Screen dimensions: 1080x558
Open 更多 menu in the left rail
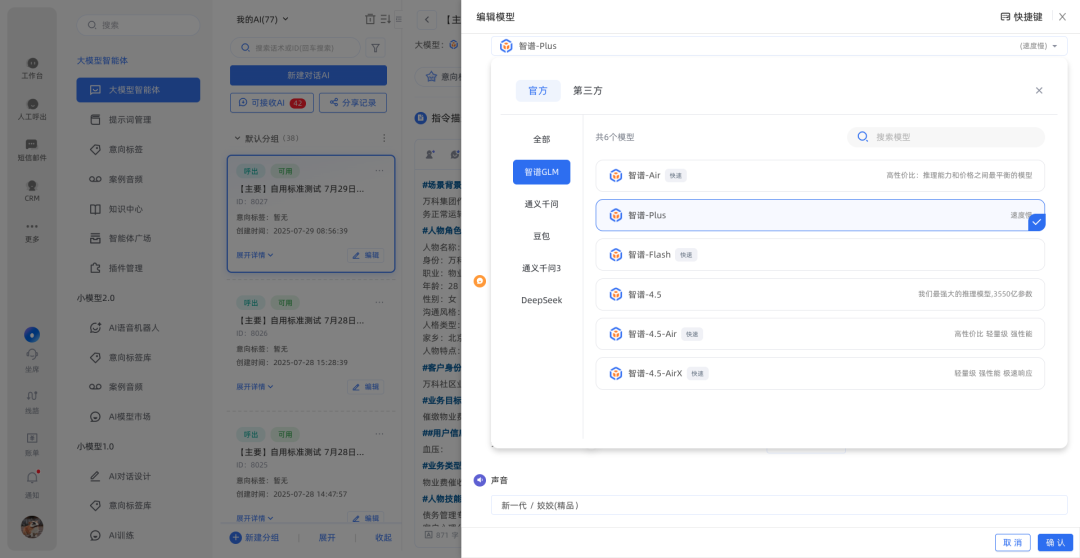coord(32,232)
